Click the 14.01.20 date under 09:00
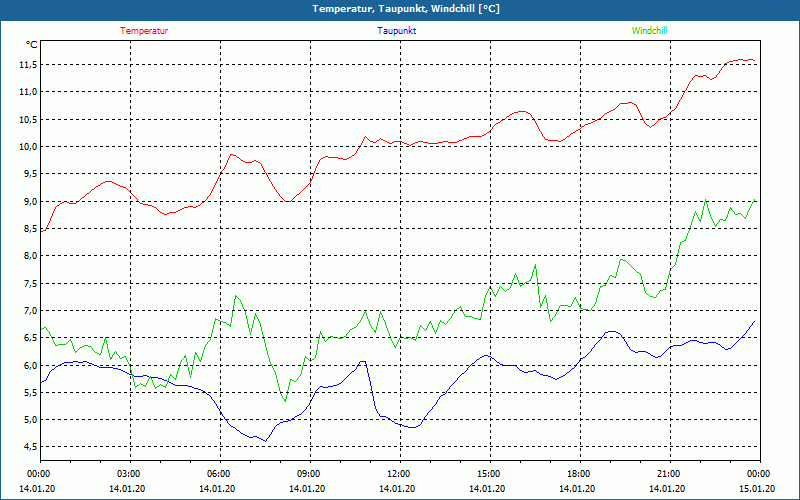800x500 pixels. 308,489
